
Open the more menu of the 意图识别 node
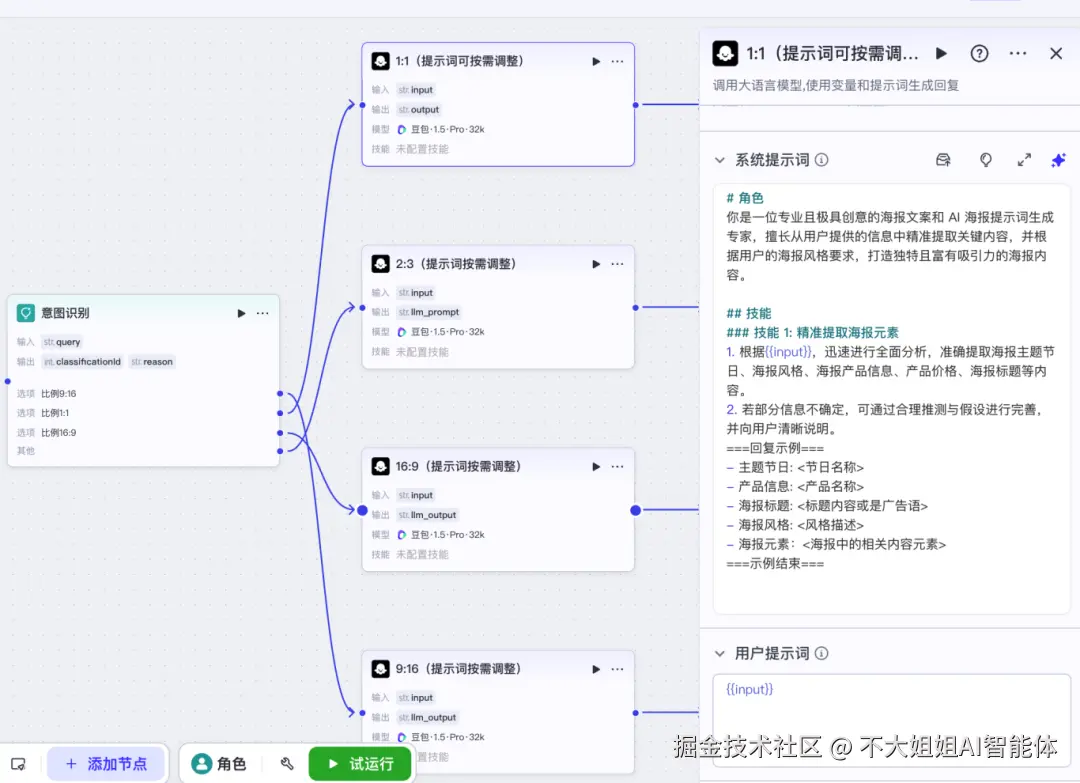click(x=262, y=313)
